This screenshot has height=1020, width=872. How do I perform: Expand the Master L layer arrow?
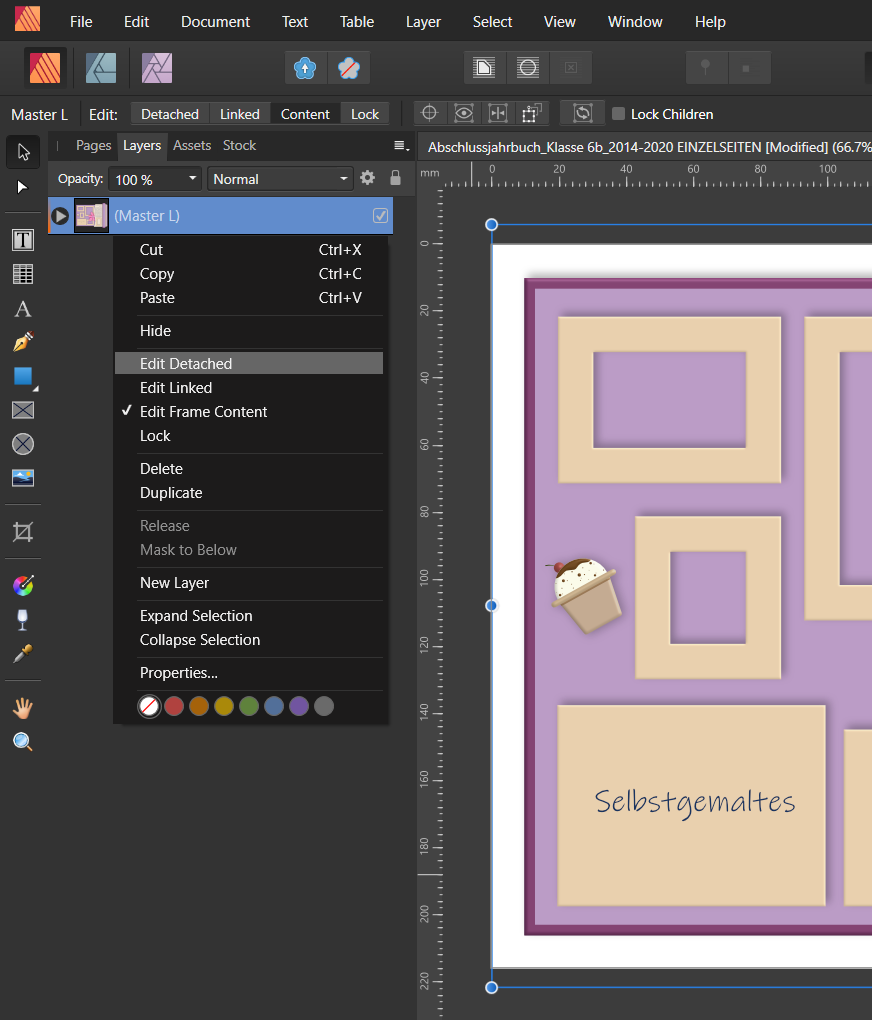click(x=60, y=215)
